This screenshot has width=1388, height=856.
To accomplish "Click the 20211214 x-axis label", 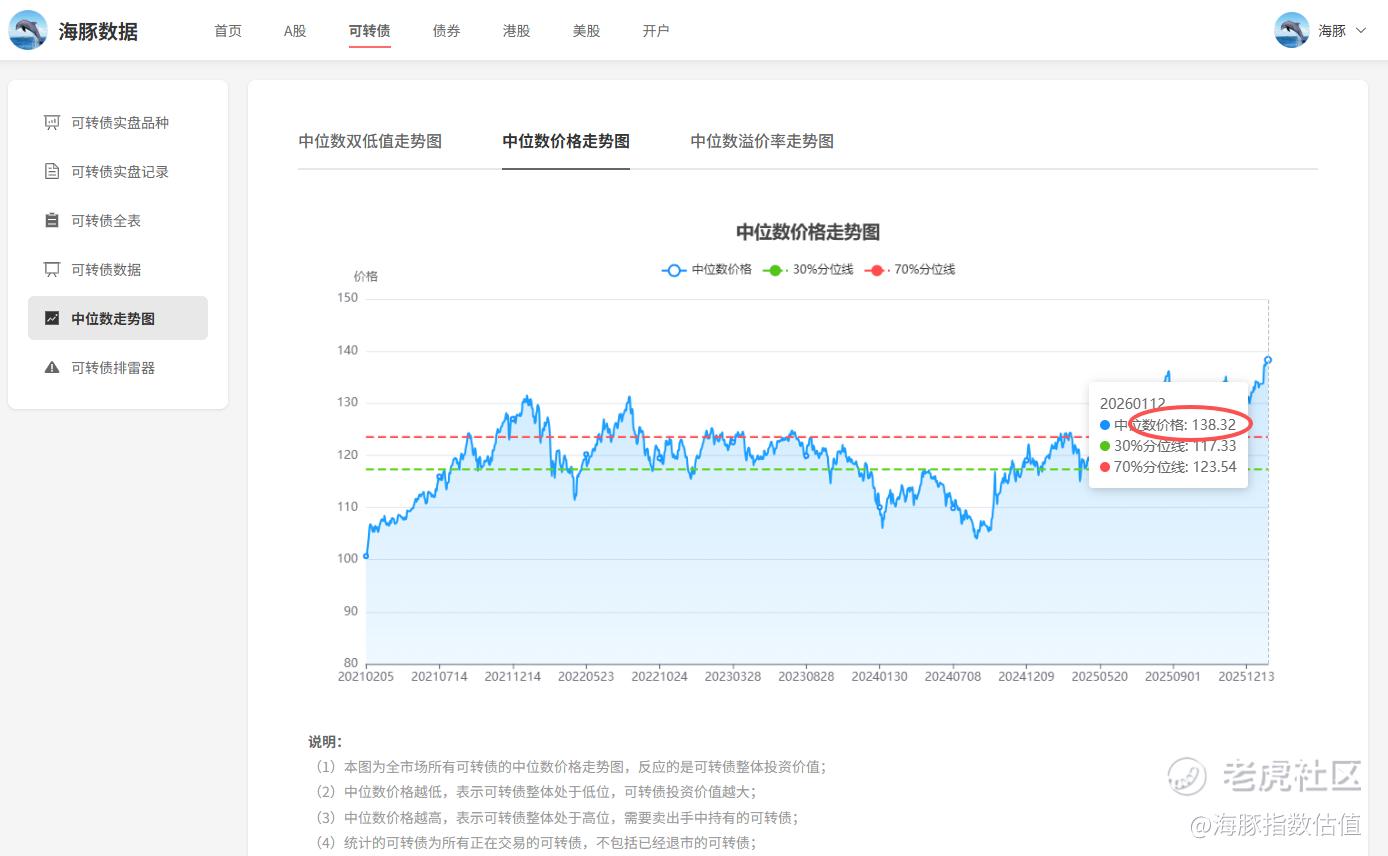I will pos(513,677).
